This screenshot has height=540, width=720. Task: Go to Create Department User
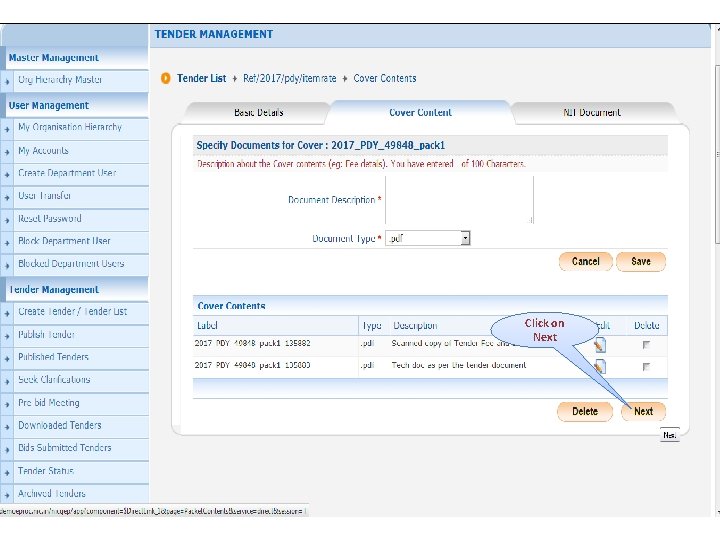click(x=67, y=173)
